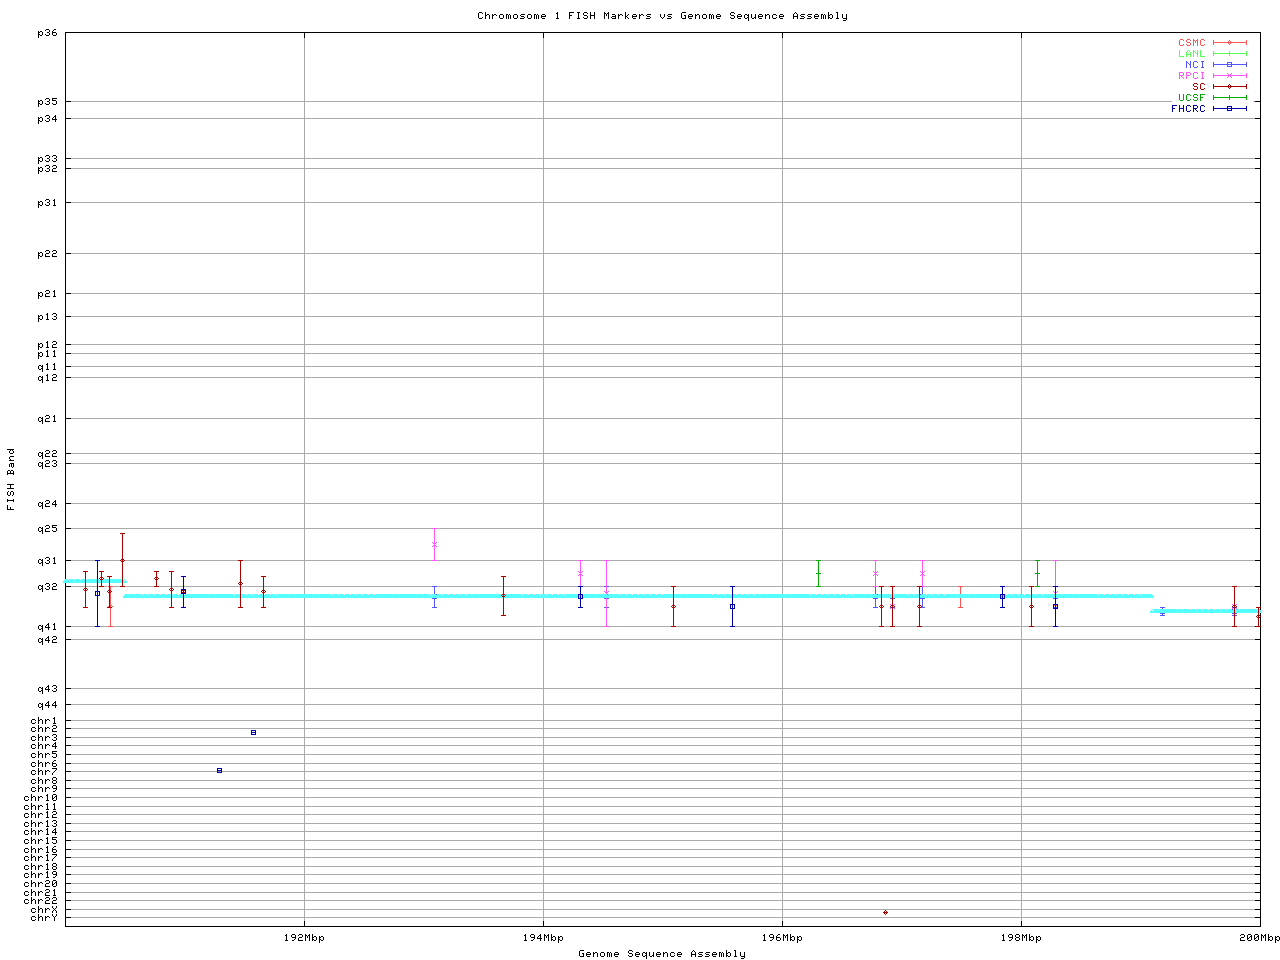Click the CSMC legend marker line
Image resolution: width=1280 pixels, height=960 pixels.
click(1229, 43)
